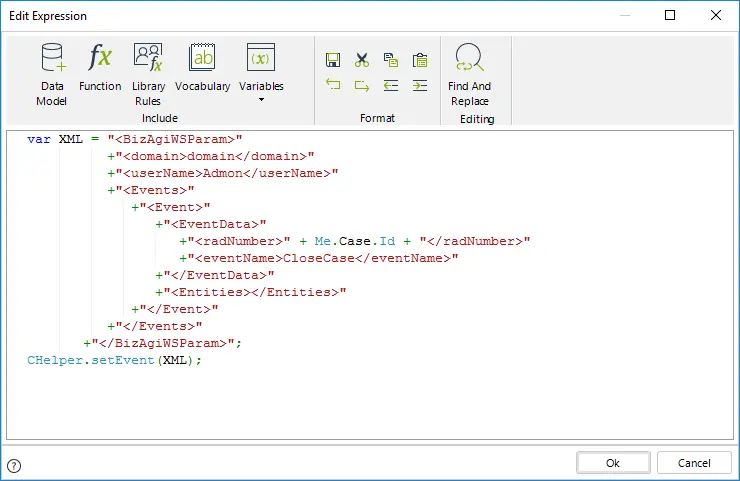
Task: Click empty area of code editor below script
Action: [x=370, y=404]
